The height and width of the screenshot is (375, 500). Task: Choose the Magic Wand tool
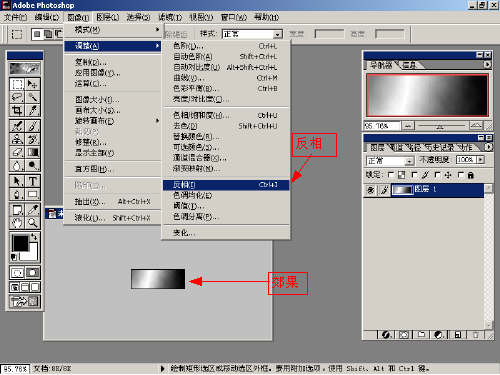pyautogui.click(x=32, y=97)
